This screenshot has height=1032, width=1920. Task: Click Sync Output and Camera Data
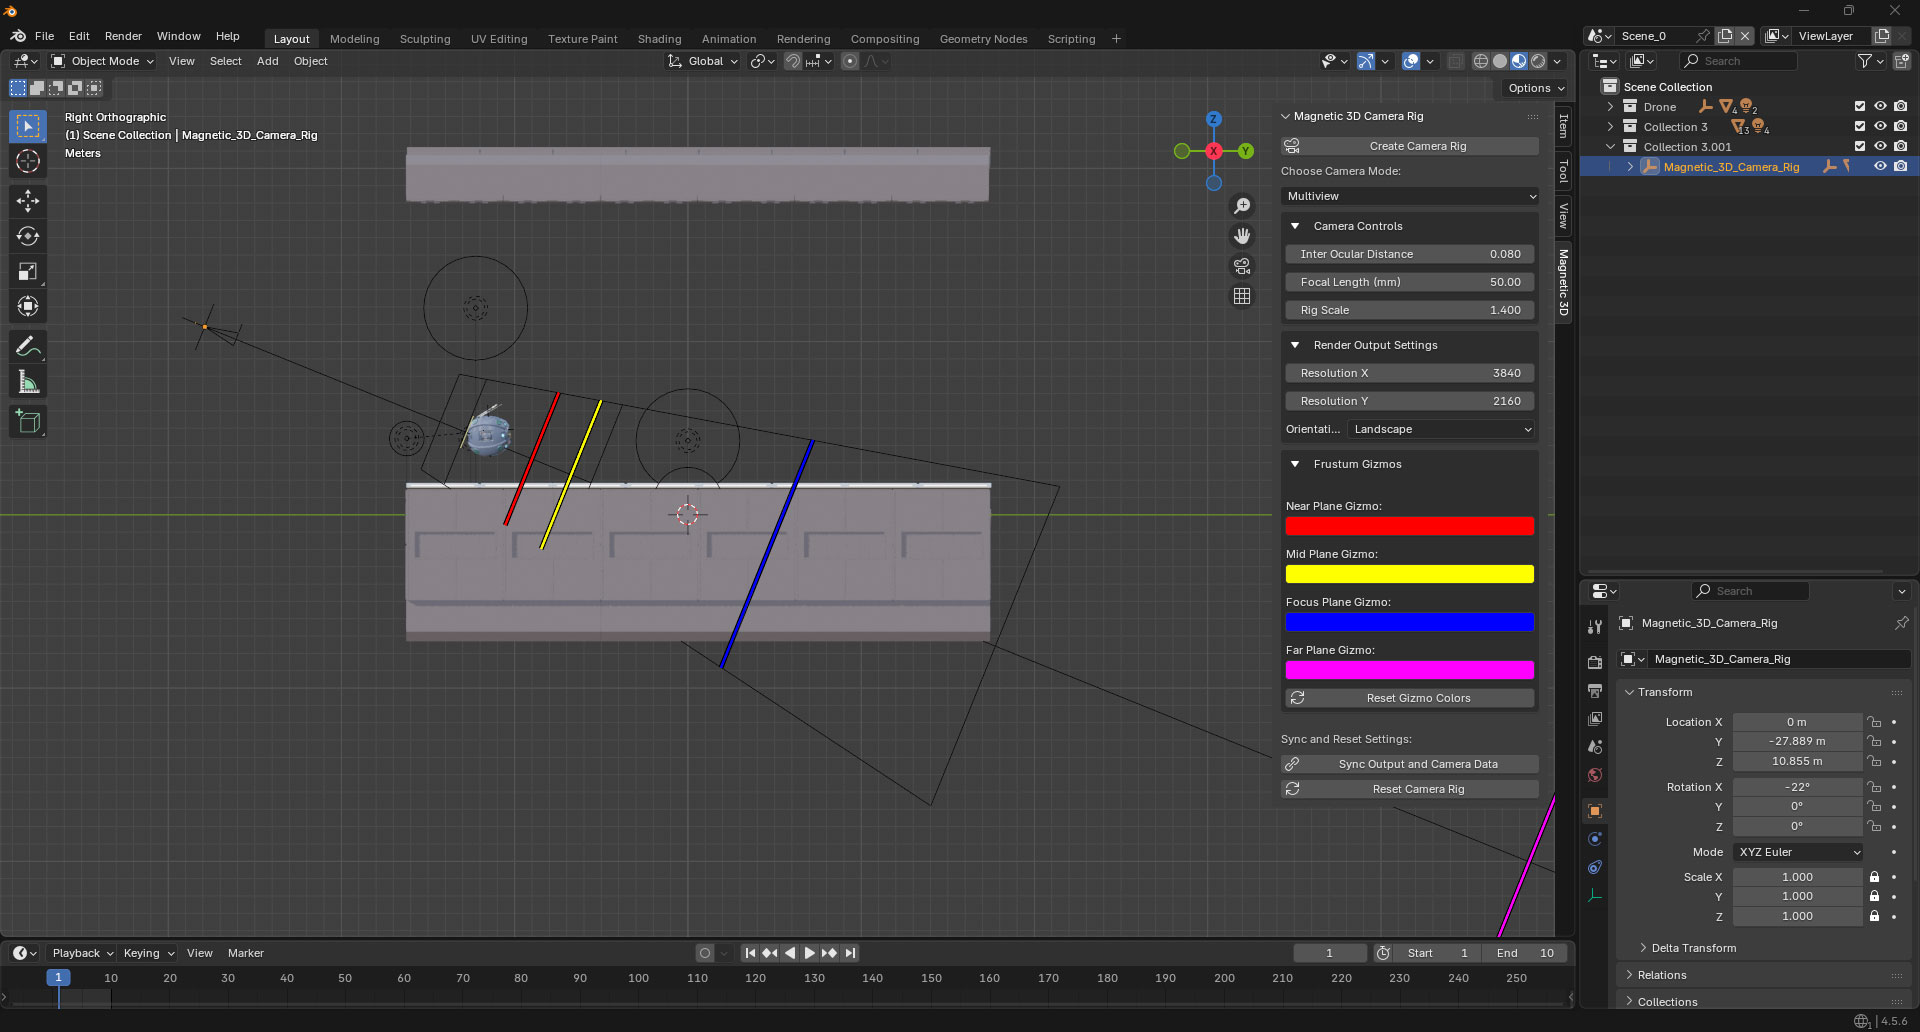point(1410,764)
